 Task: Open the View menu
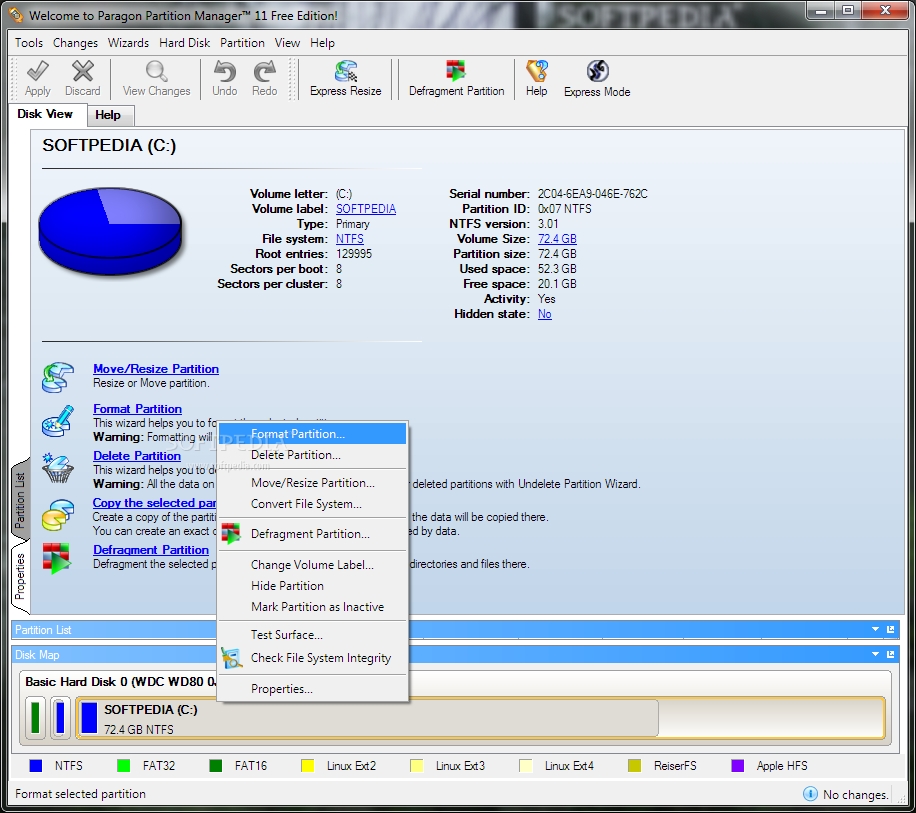pos(287,43)
